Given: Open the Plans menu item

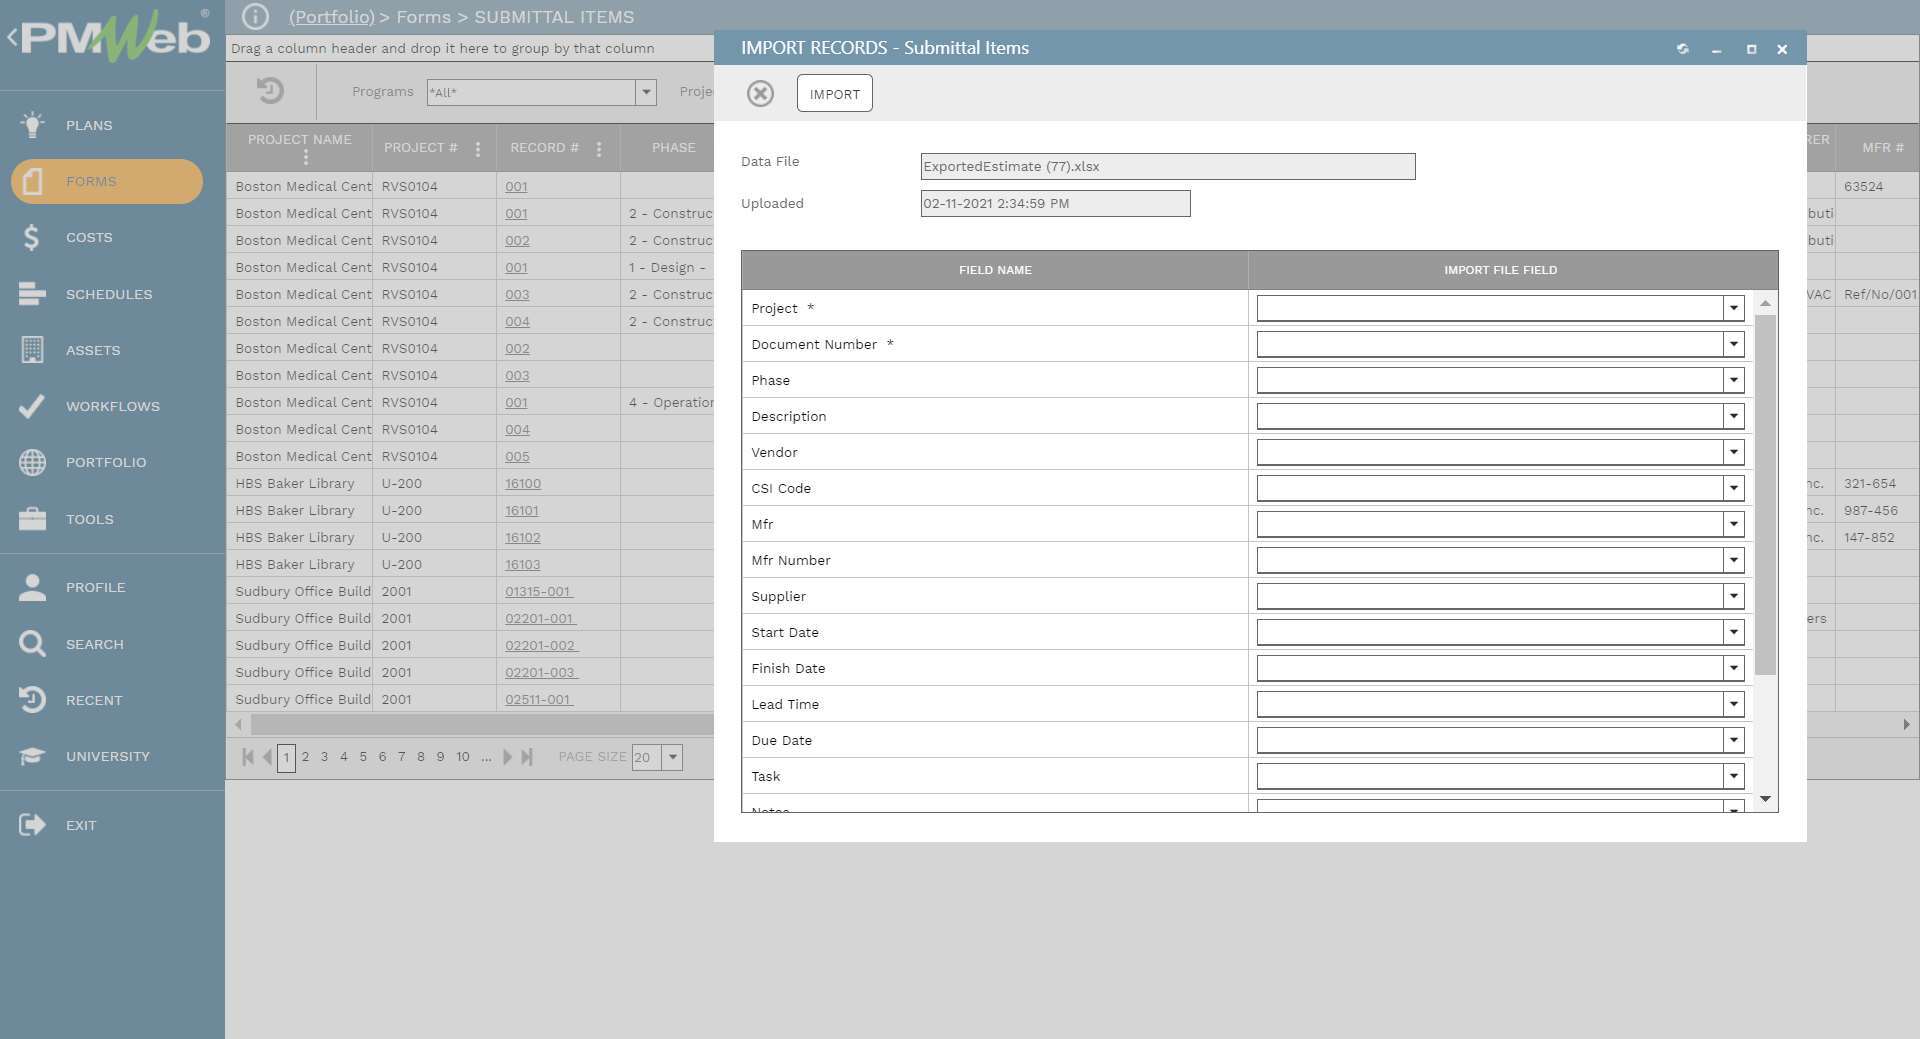Looking at the screenshot, I should coord(89,125).
